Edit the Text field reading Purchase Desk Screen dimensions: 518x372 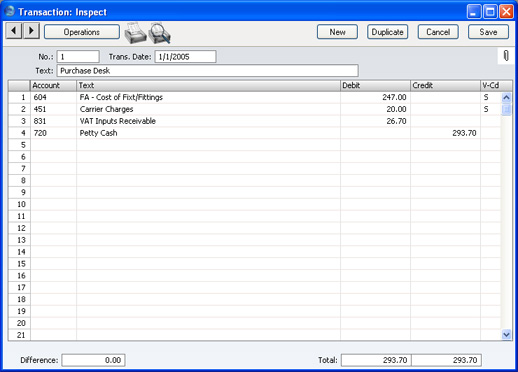point(208,71)
